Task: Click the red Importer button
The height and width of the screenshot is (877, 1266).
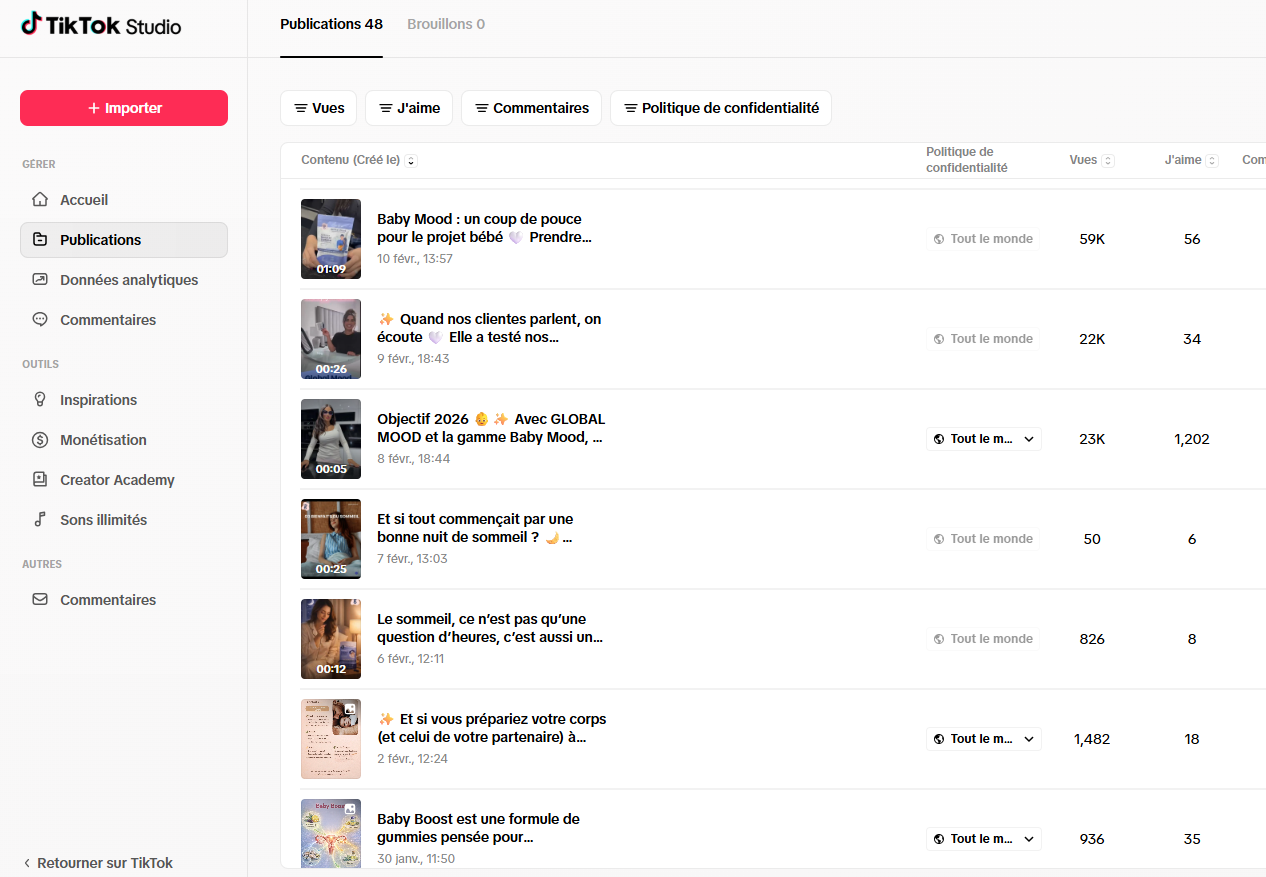Action: point(124,108)
